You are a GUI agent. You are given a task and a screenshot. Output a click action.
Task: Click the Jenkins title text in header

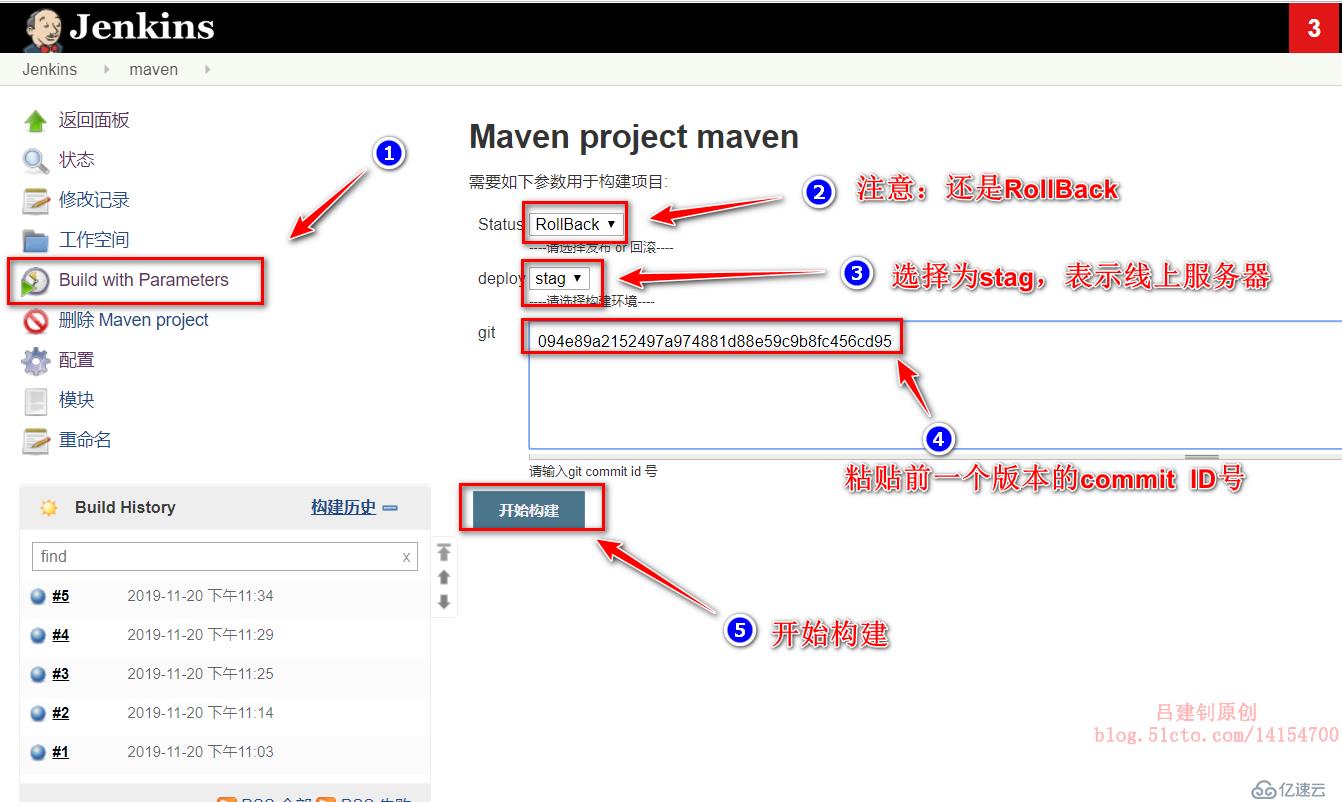pos(141,27)
